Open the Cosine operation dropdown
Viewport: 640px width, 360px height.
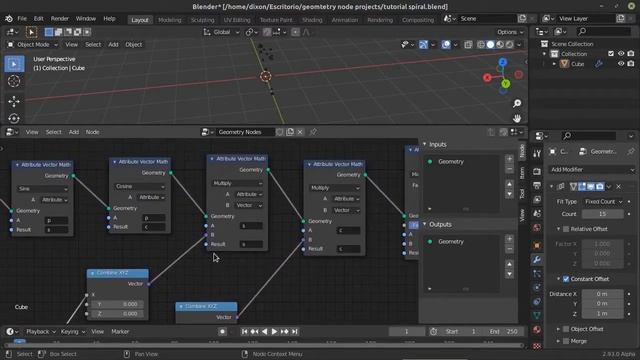[140, 186]
